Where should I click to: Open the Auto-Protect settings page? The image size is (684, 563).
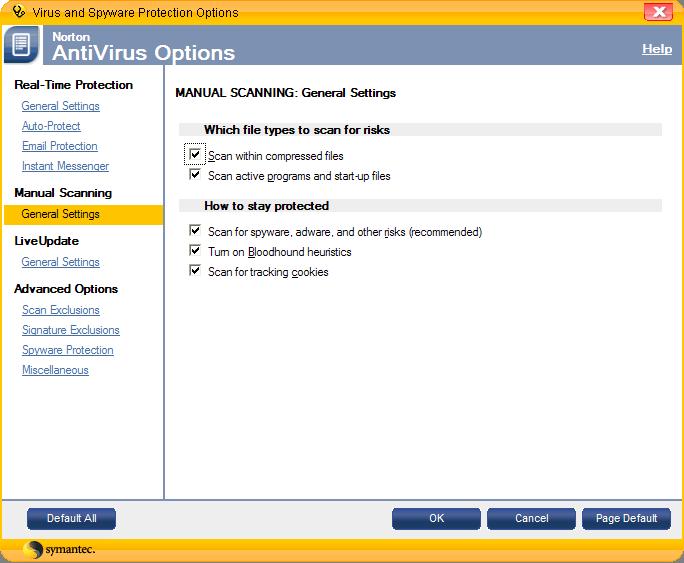click(x=51, y=126)
